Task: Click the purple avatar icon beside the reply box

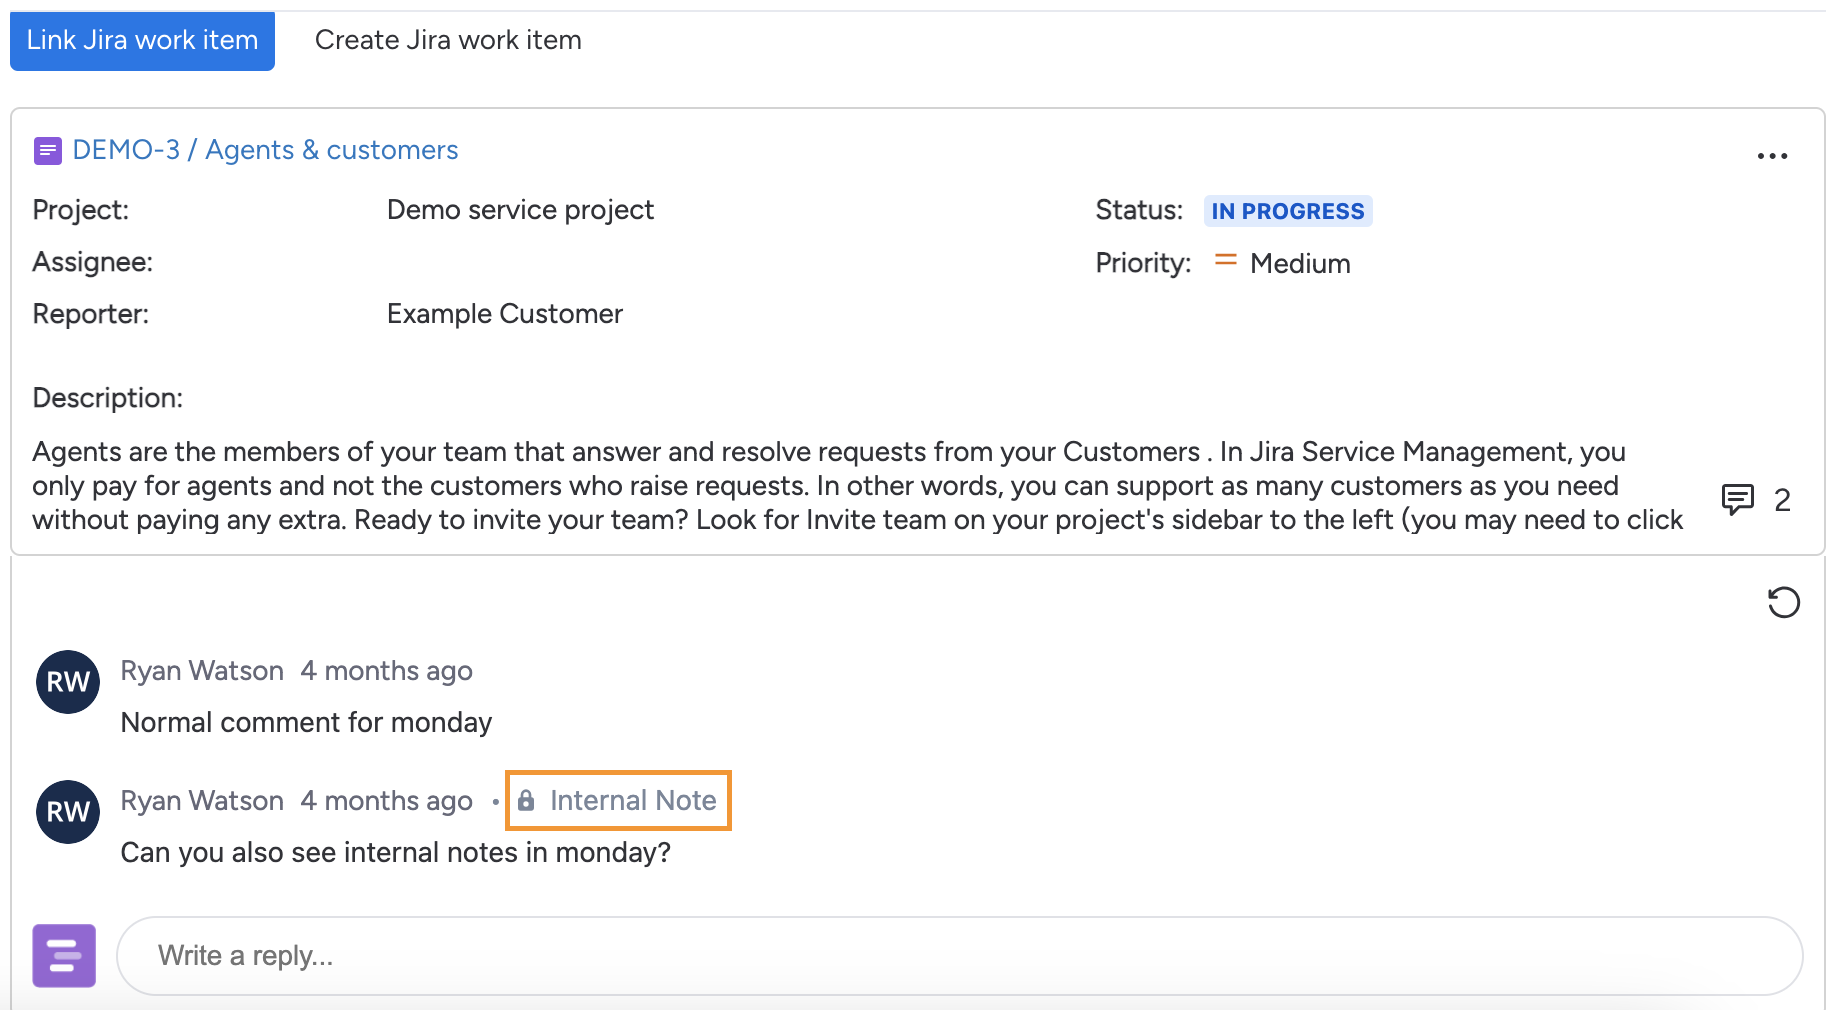Action: coord(64,955)
